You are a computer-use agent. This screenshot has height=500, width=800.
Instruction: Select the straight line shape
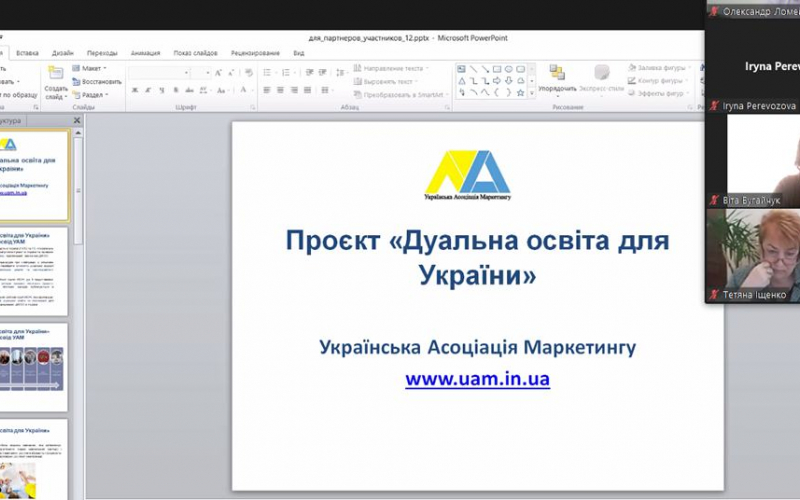pyautogui.click(x=473, y=69)
